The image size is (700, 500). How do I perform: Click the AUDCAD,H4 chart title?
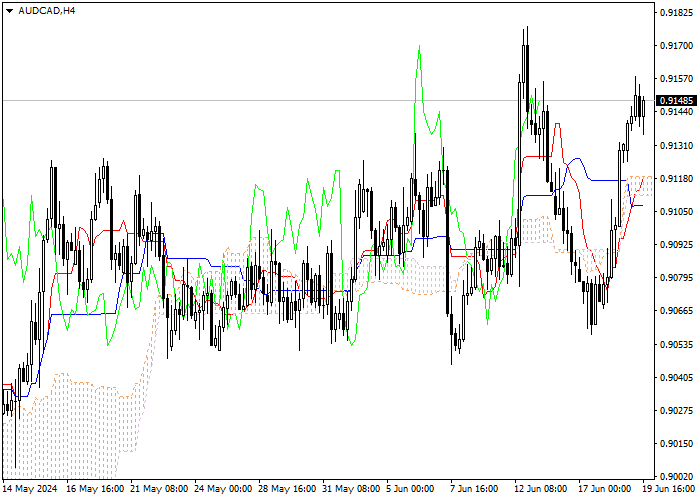(47, 11)
